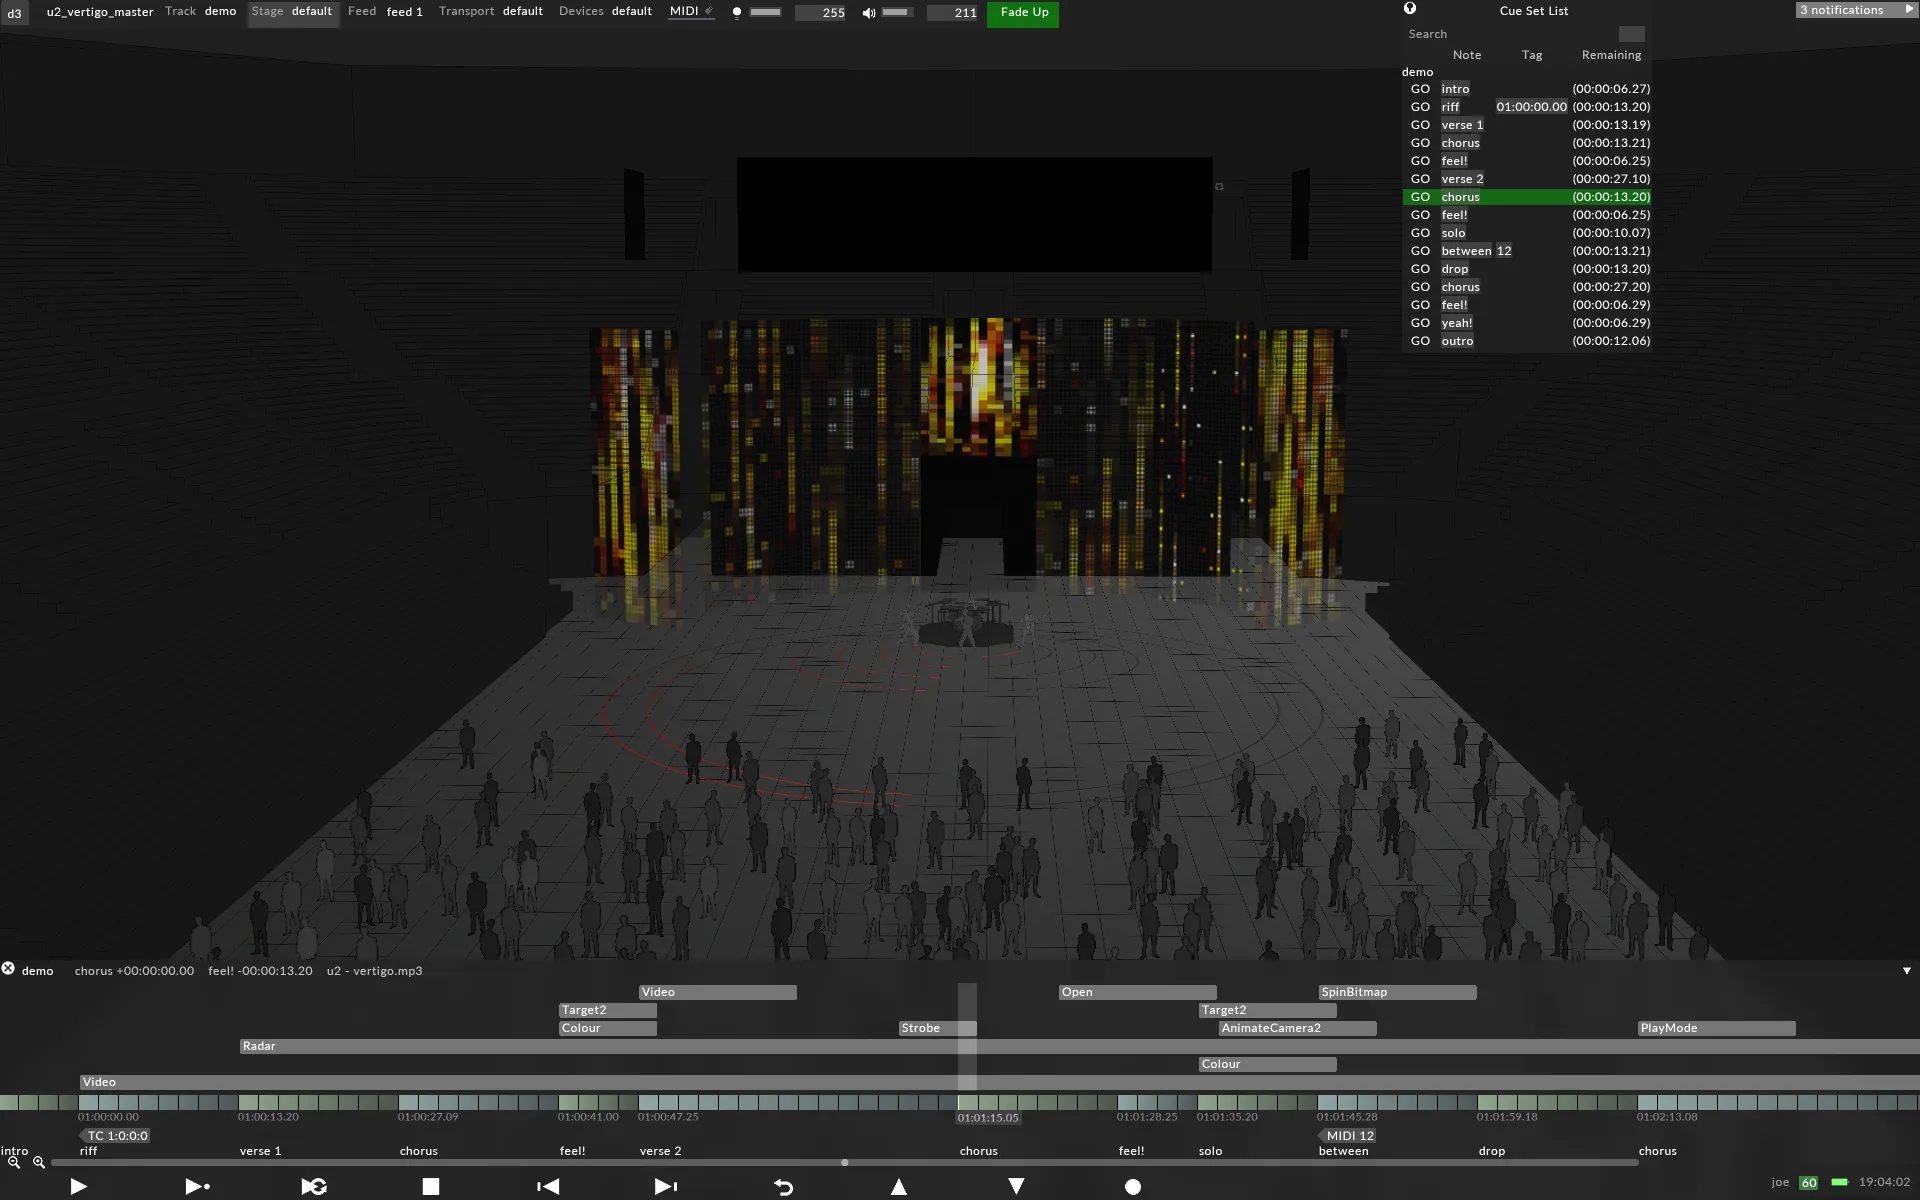Viewport: 1920px width, 1200px height.
Task: Toggle the record circle button
Action: (x=1132, y=1186)
